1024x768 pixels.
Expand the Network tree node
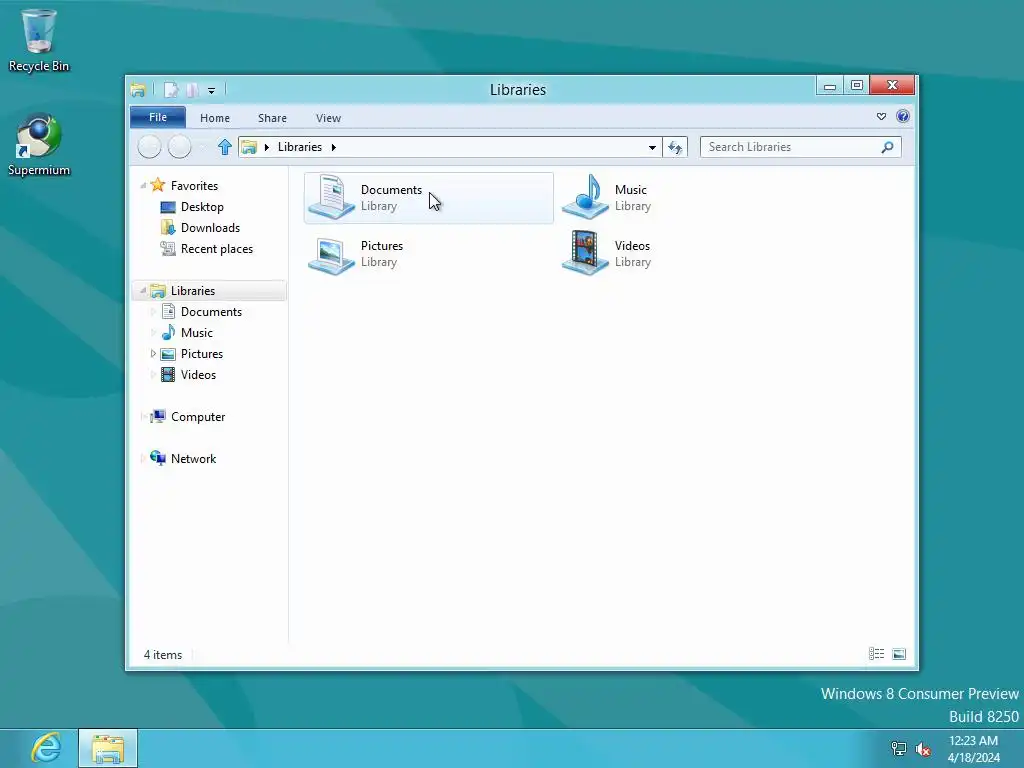(142, 458)
